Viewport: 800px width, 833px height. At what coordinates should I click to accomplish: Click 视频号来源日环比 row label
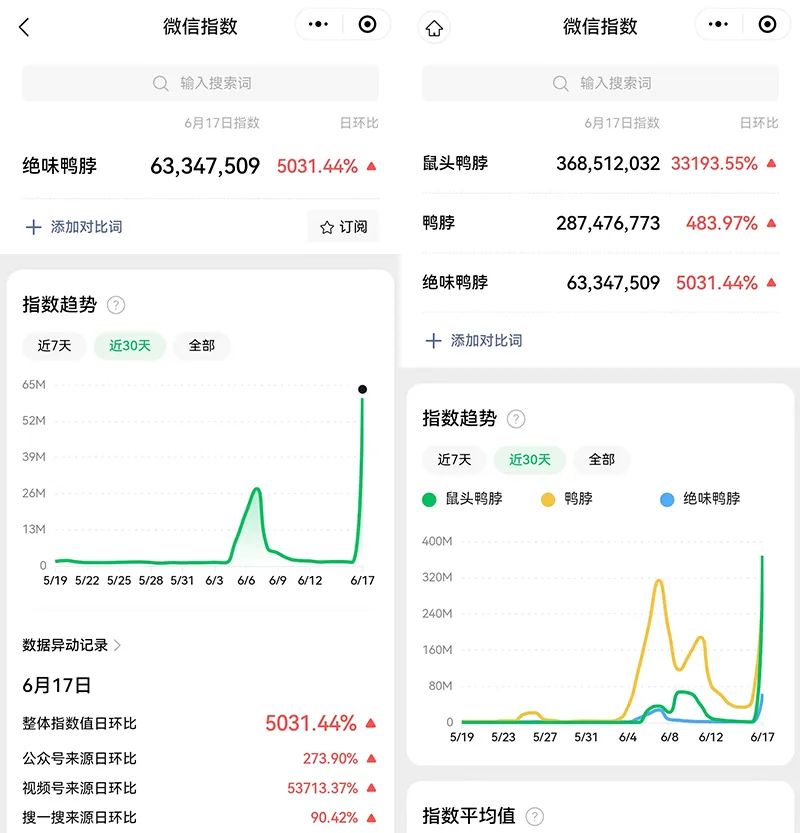click(x=80, y=788)
